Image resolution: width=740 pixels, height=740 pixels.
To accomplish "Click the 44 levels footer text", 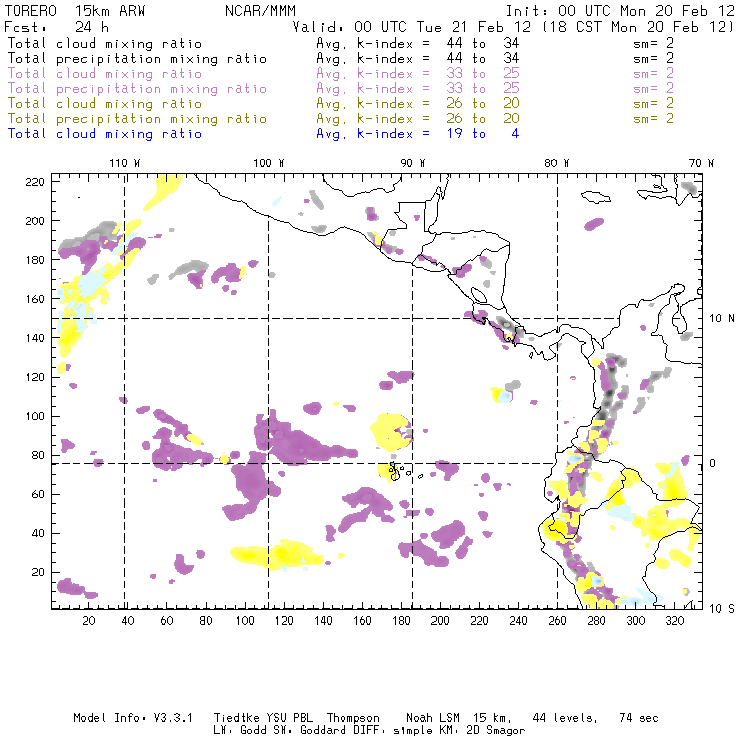I will 556,718.
